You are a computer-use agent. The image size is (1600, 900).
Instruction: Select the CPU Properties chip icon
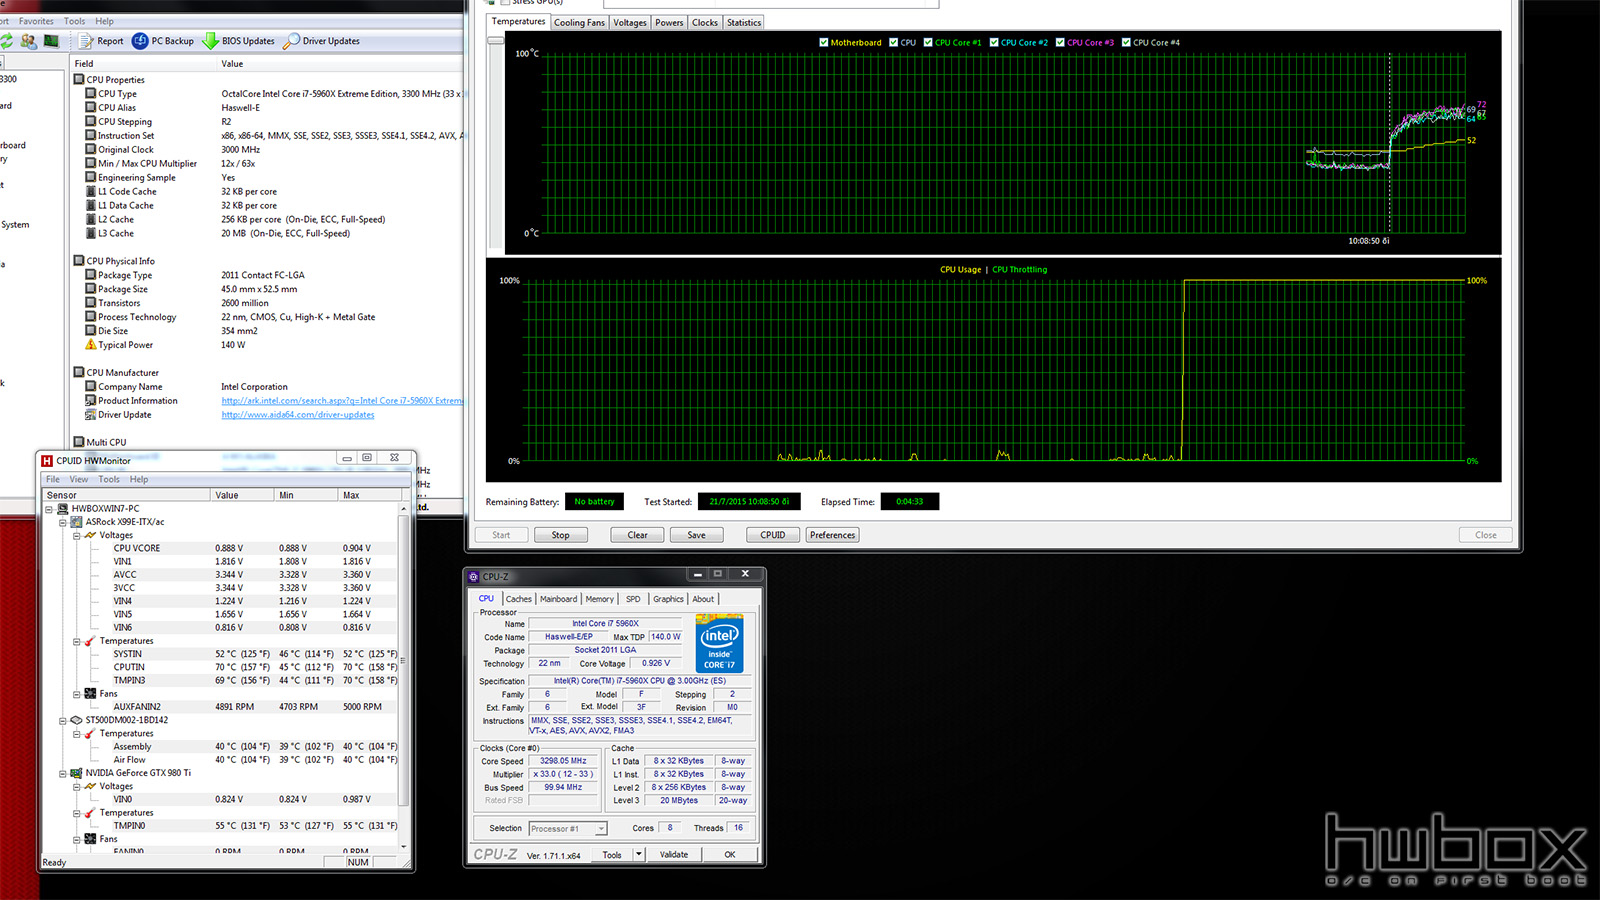click(79, 79)
